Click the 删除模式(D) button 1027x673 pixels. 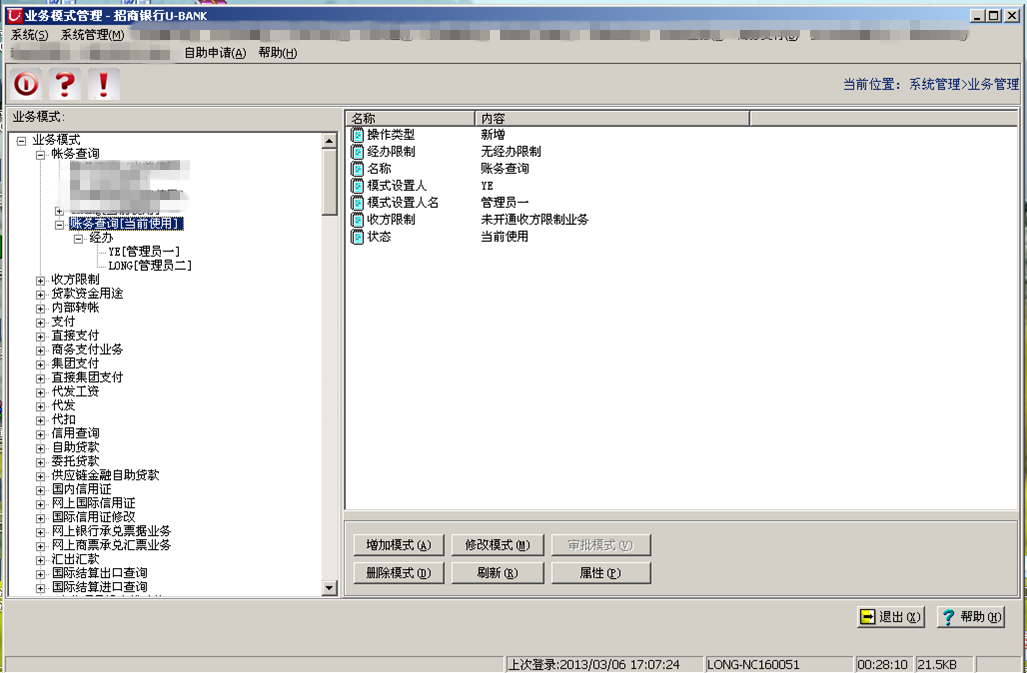click(x=399, y=573)
